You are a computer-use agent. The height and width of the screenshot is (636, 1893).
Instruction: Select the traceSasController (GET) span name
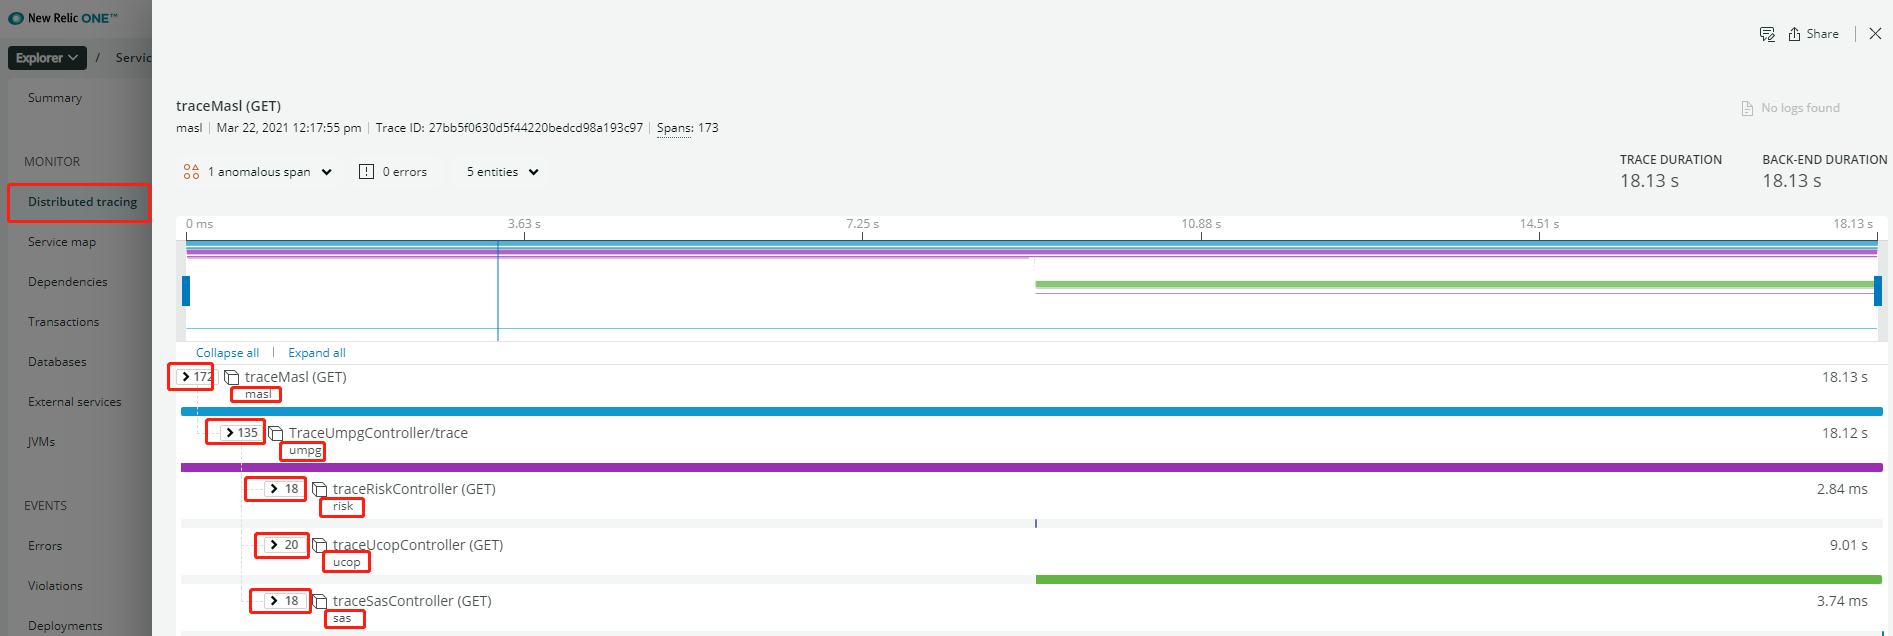pos(412,601)
